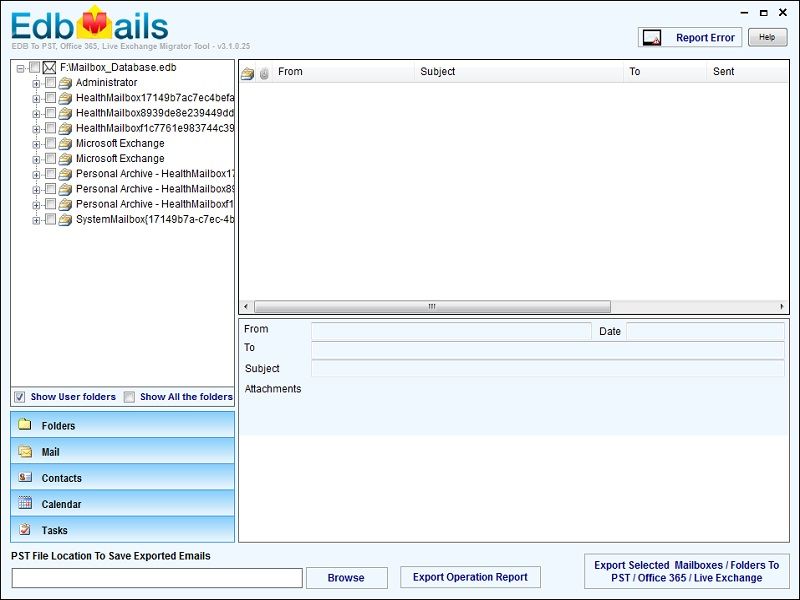This screenshot has width=800, height=600.
Task: Tick the HealthMailboxf1c7761e983744c39 checkbox
Action: tap(51, 128)
